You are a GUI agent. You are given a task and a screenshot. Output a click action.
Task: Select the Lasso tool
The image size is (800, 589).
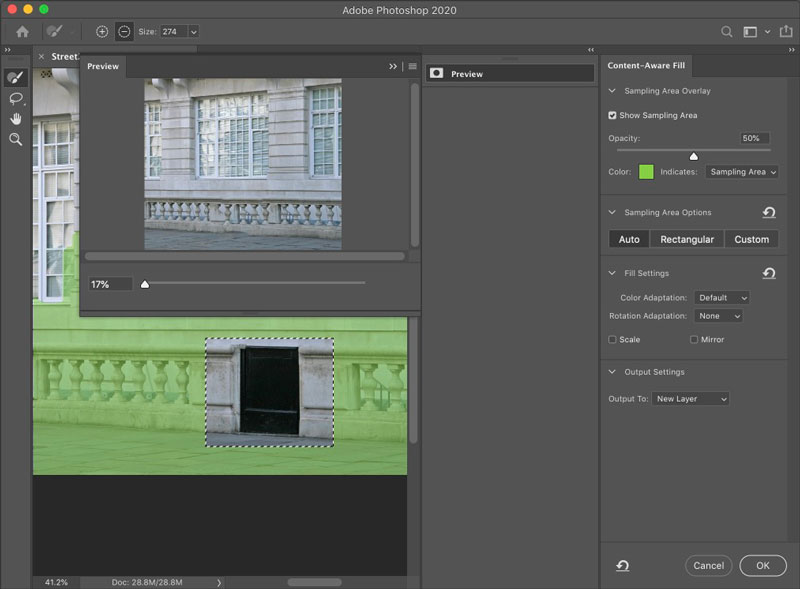(15, 99)
